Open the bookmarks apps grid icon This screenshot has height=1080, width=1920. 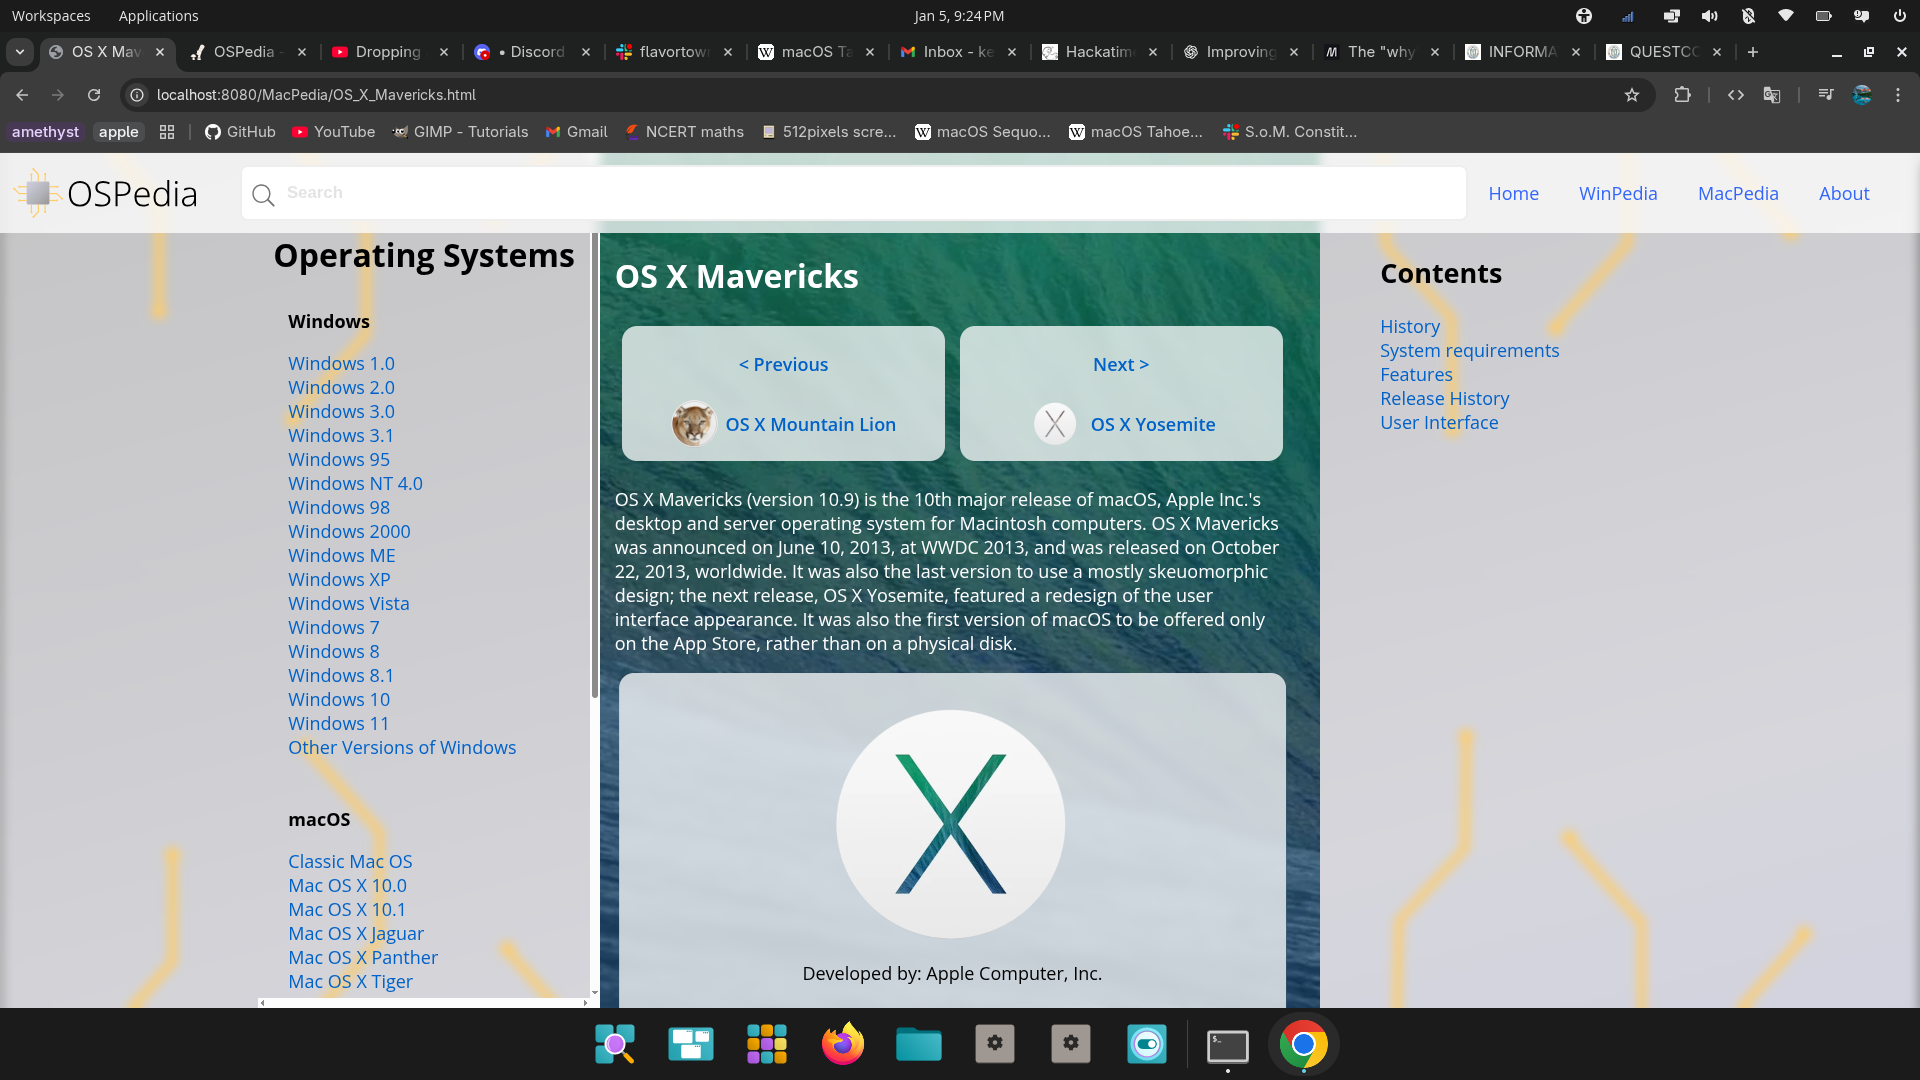[x=167, y=132]
